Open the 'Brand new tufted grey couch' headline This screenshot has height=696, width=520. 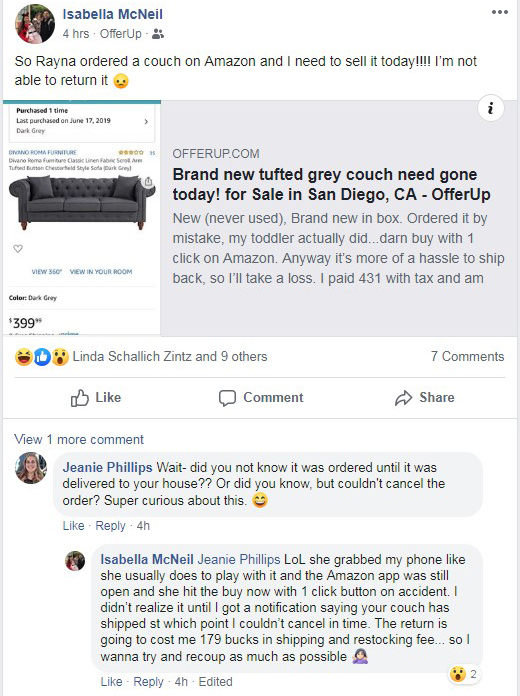[331, 184]
